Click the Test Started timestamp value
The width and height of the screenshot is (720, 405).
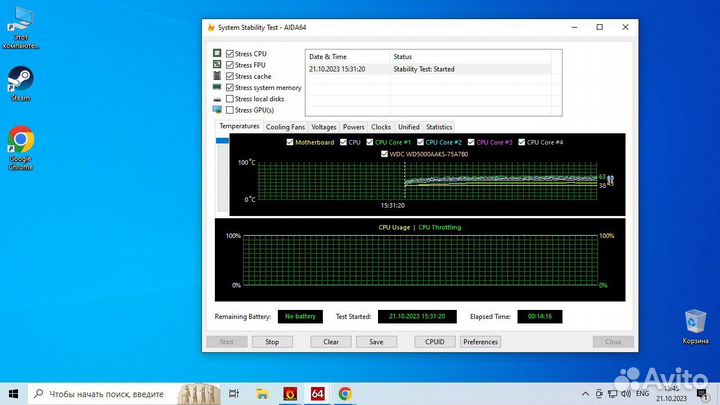(x=417, y=316)
